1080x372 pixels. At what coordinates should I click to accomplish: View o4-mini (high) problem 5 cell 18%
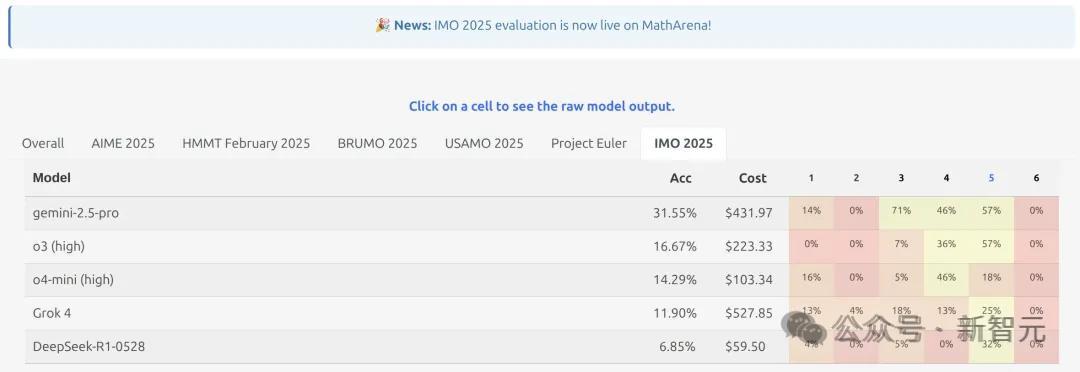coord(991,279)
